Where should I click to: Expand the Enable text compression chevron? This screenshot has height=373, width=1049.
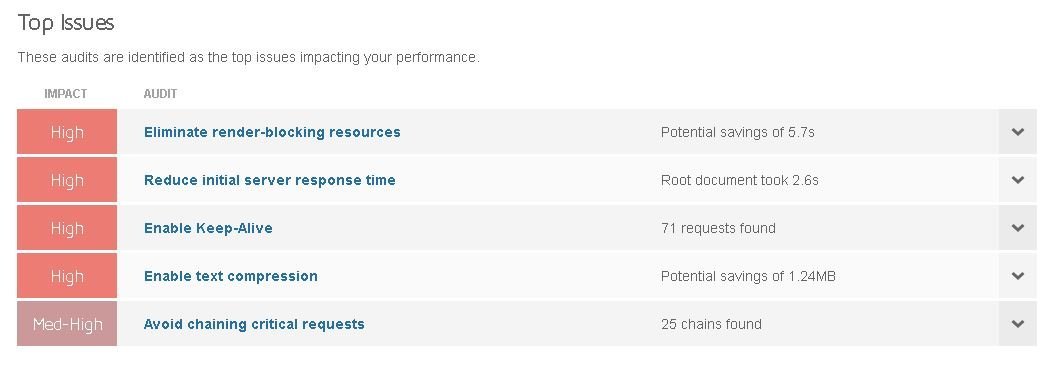(1018, 276)
